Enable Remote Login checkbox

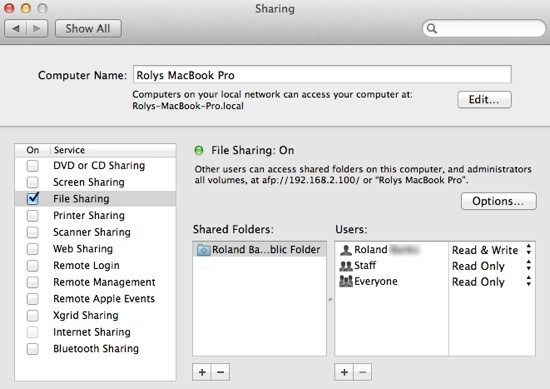click(33, 266)
